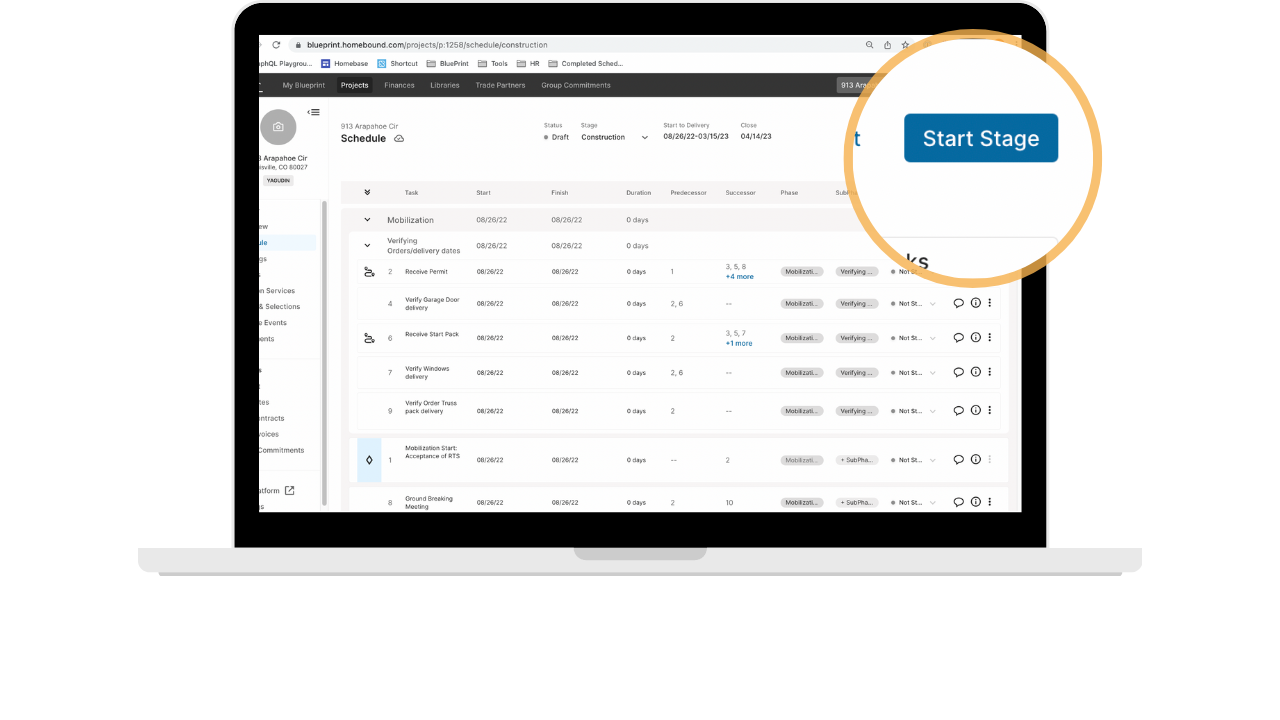Screen dimensions: 1280x720
Task: Open comments for Verify Garage Door delivery
Action: click(958, 303)
